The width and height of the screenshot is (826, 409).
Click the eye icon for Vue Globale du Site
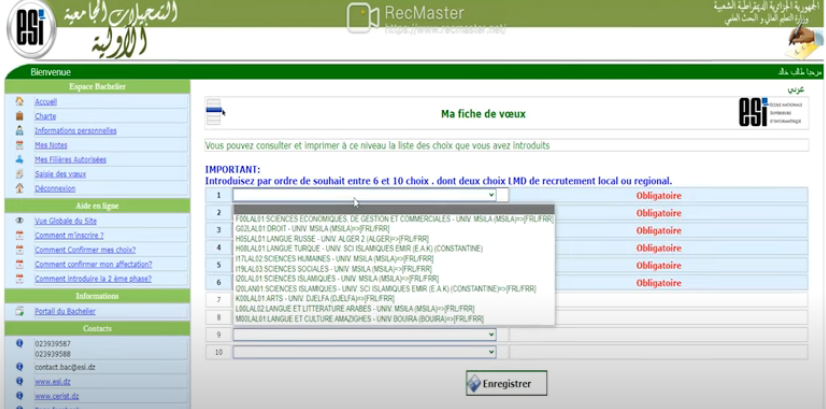[19, 220]
